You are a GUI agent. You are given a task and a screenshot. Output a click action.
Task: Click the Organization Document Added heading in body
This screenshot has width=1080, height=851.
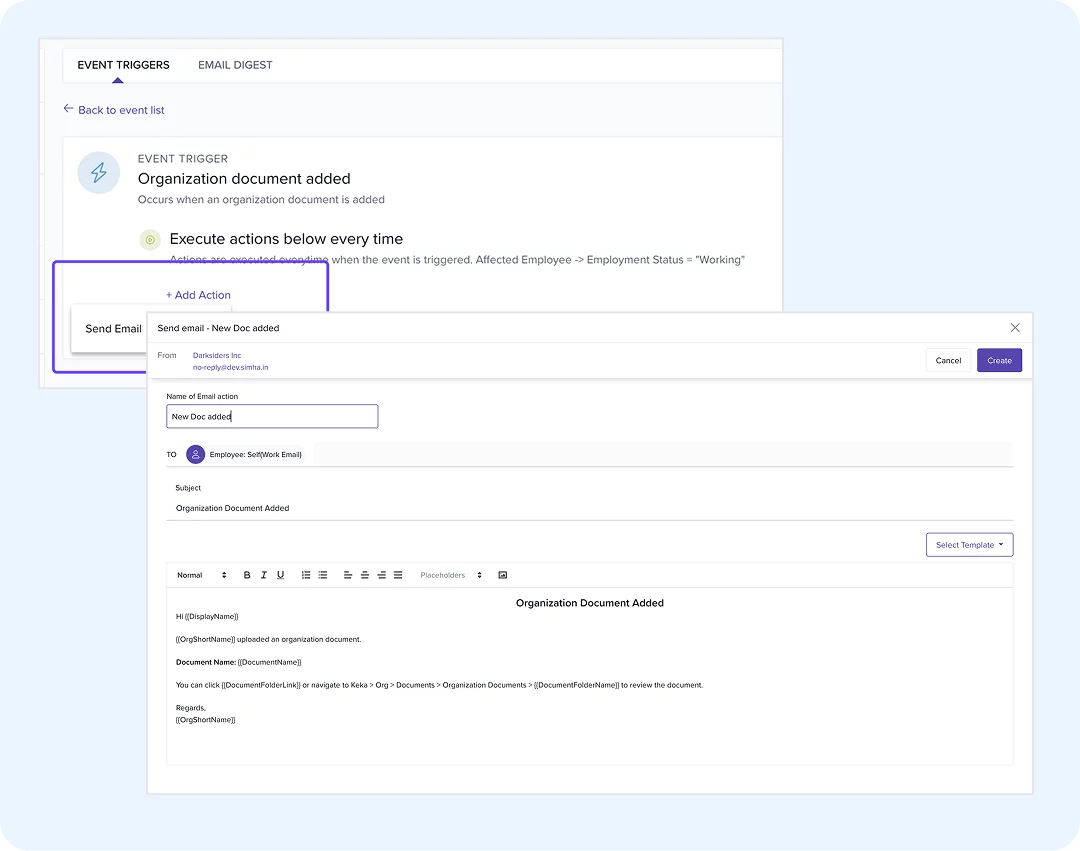pos(590,603)
